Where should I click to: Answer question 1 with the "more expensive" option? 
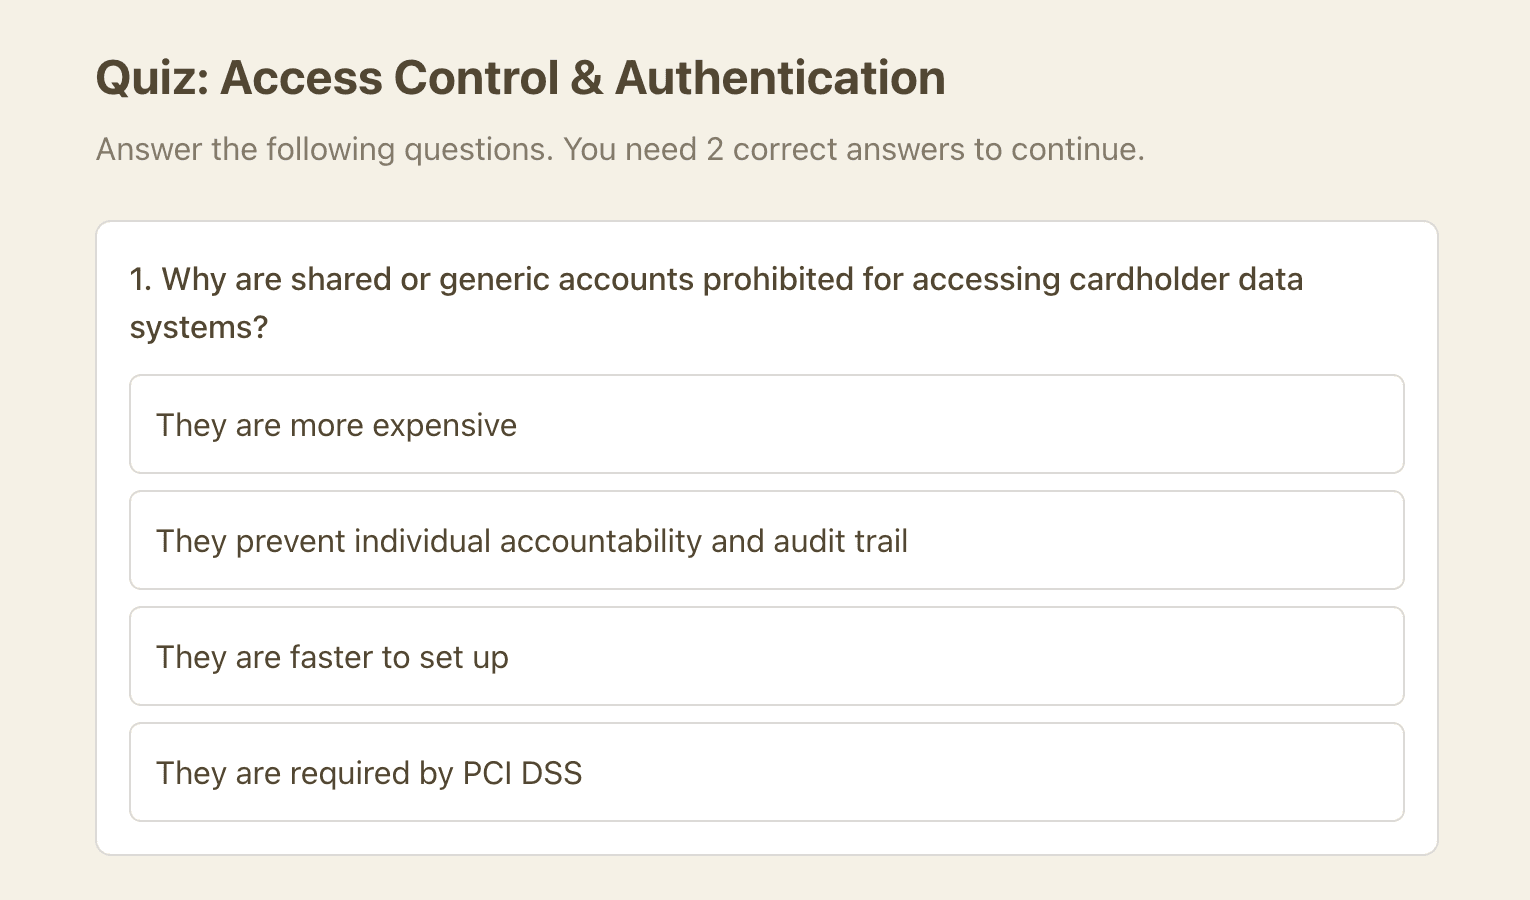click(337, 425)
